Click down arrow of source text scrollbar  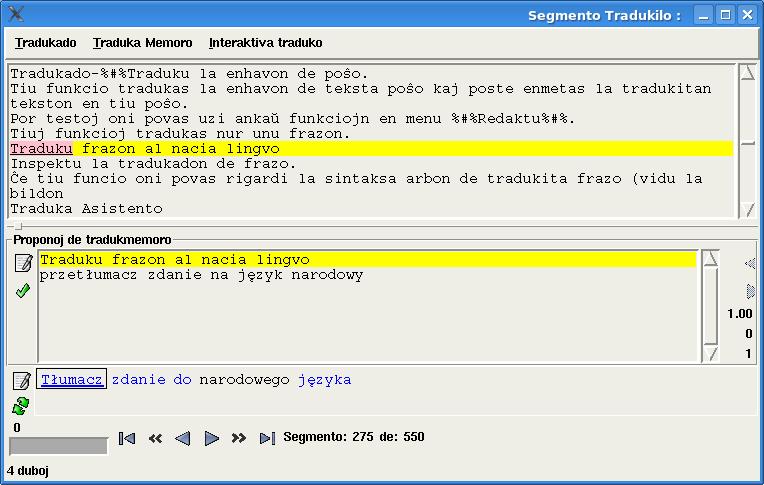tap(748, 210)
